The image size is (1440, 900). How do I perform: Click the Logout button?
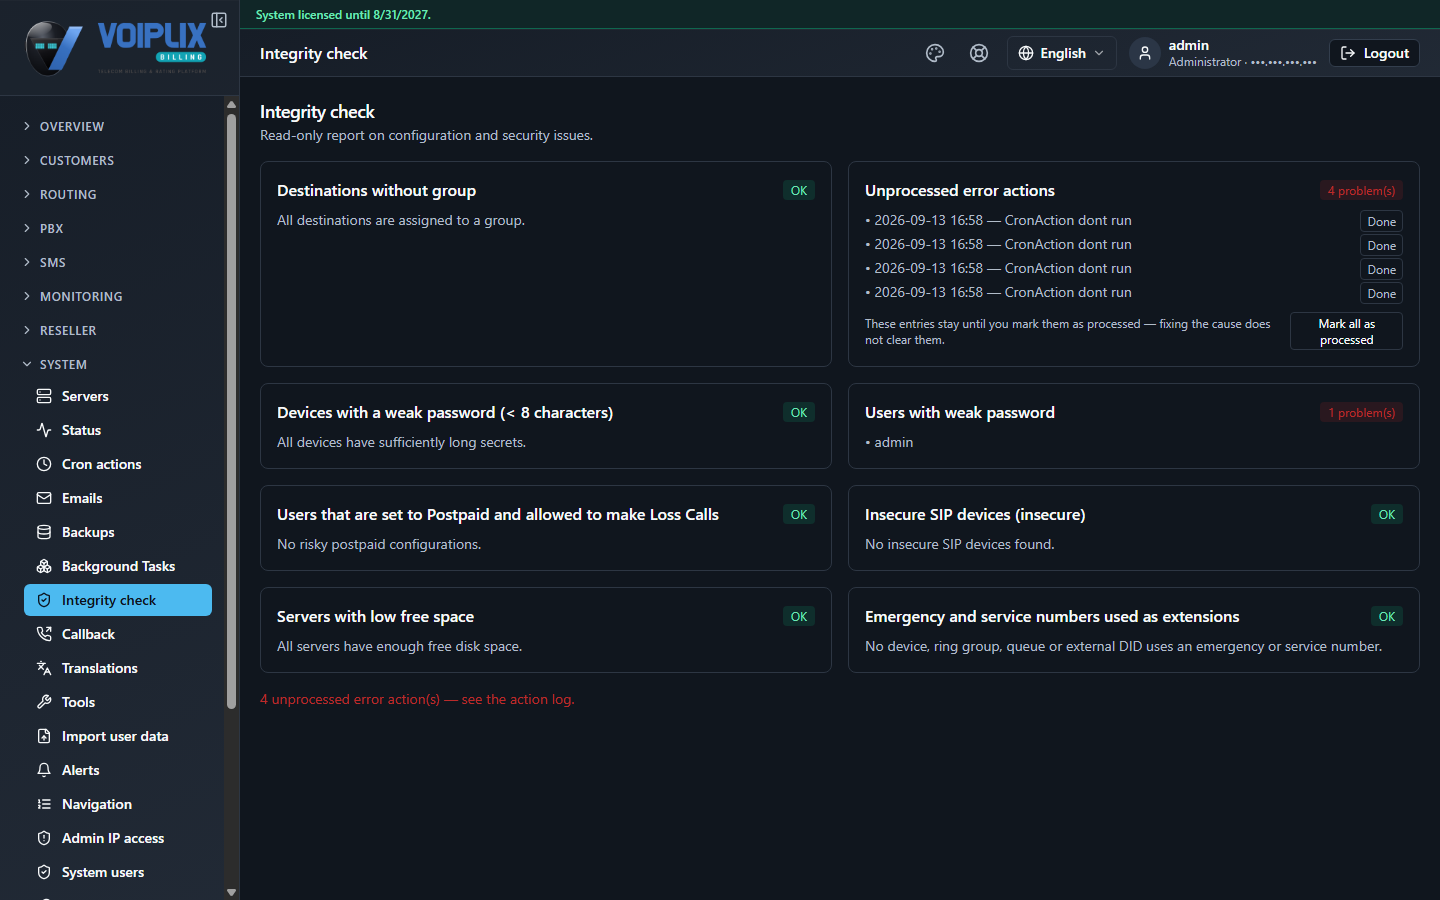coord(1374,53)
